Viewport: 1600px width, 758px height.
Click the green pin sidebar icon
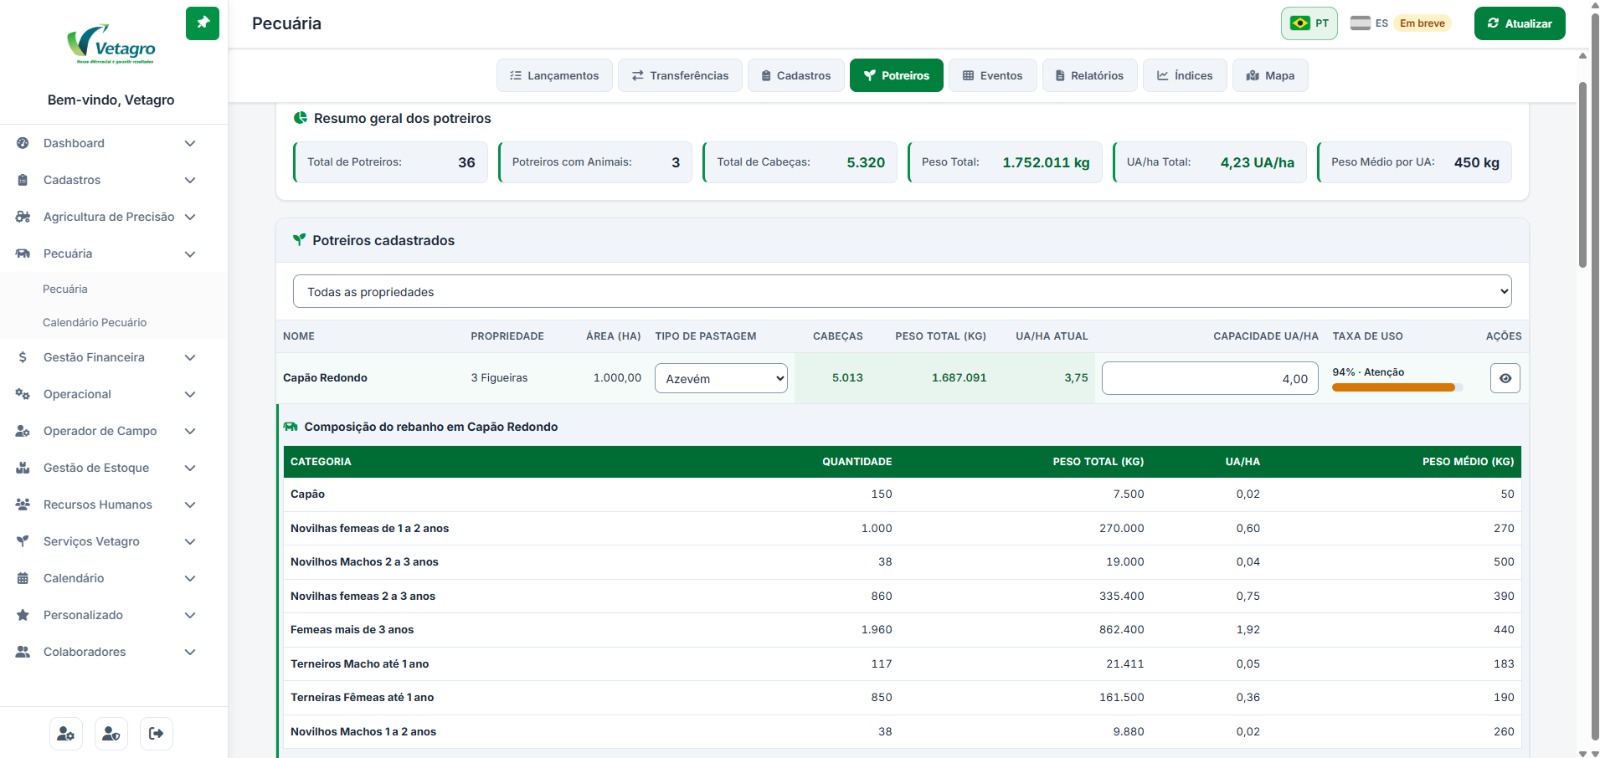(202, 23)
